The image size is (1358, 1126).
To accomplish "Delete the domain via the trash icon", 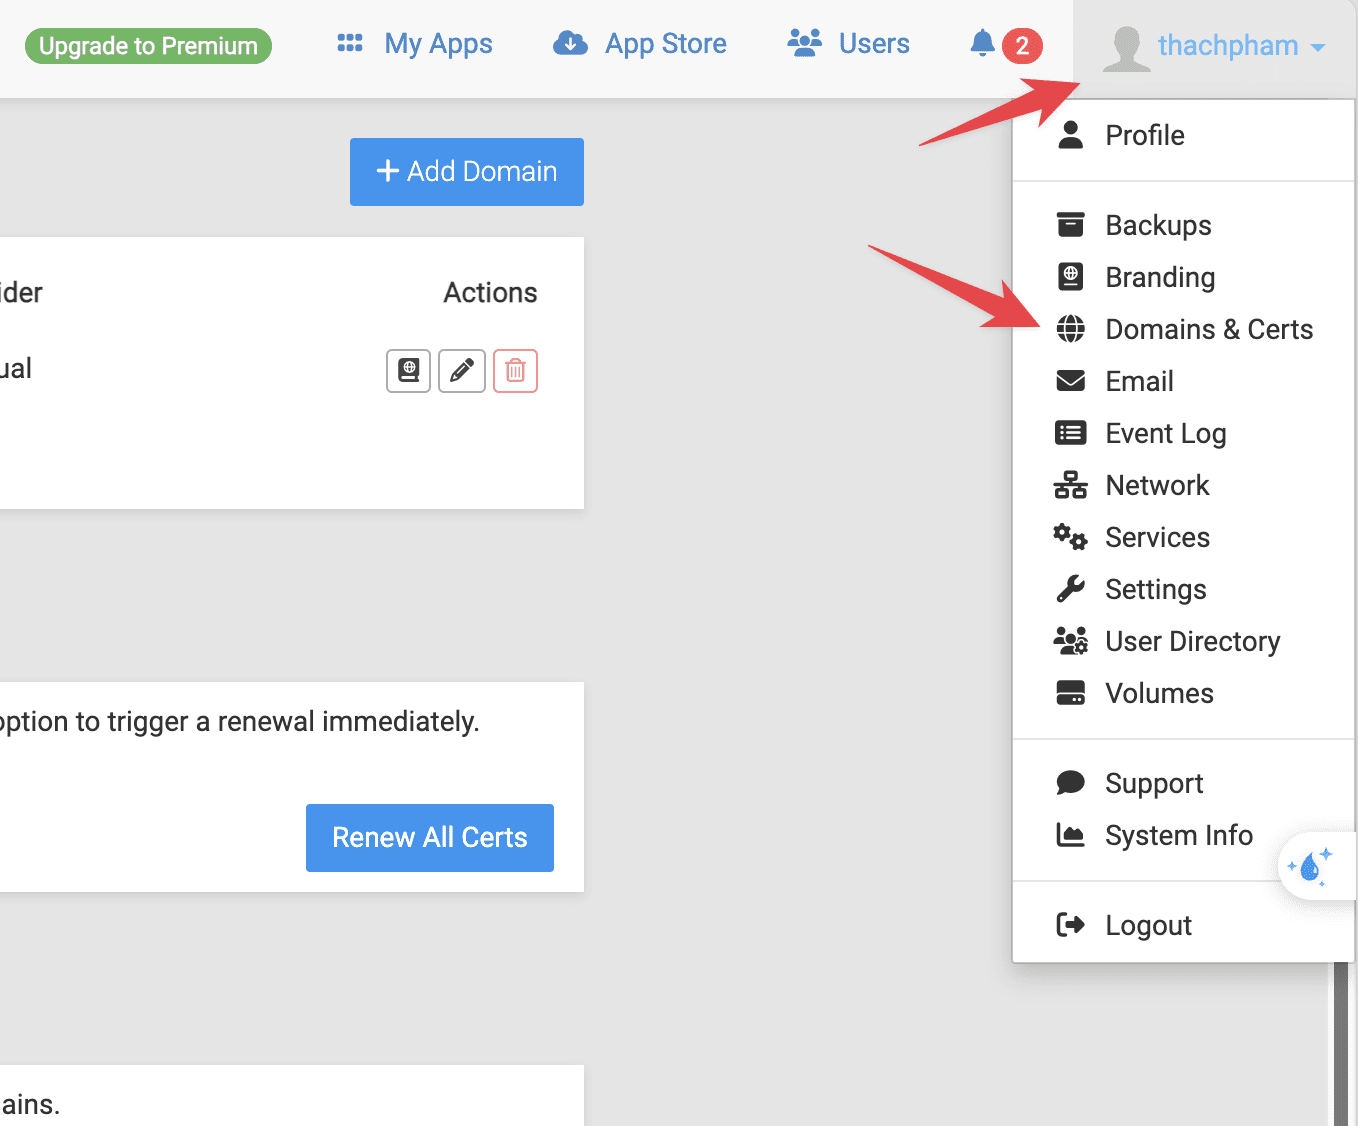I will tap(515, 370).
